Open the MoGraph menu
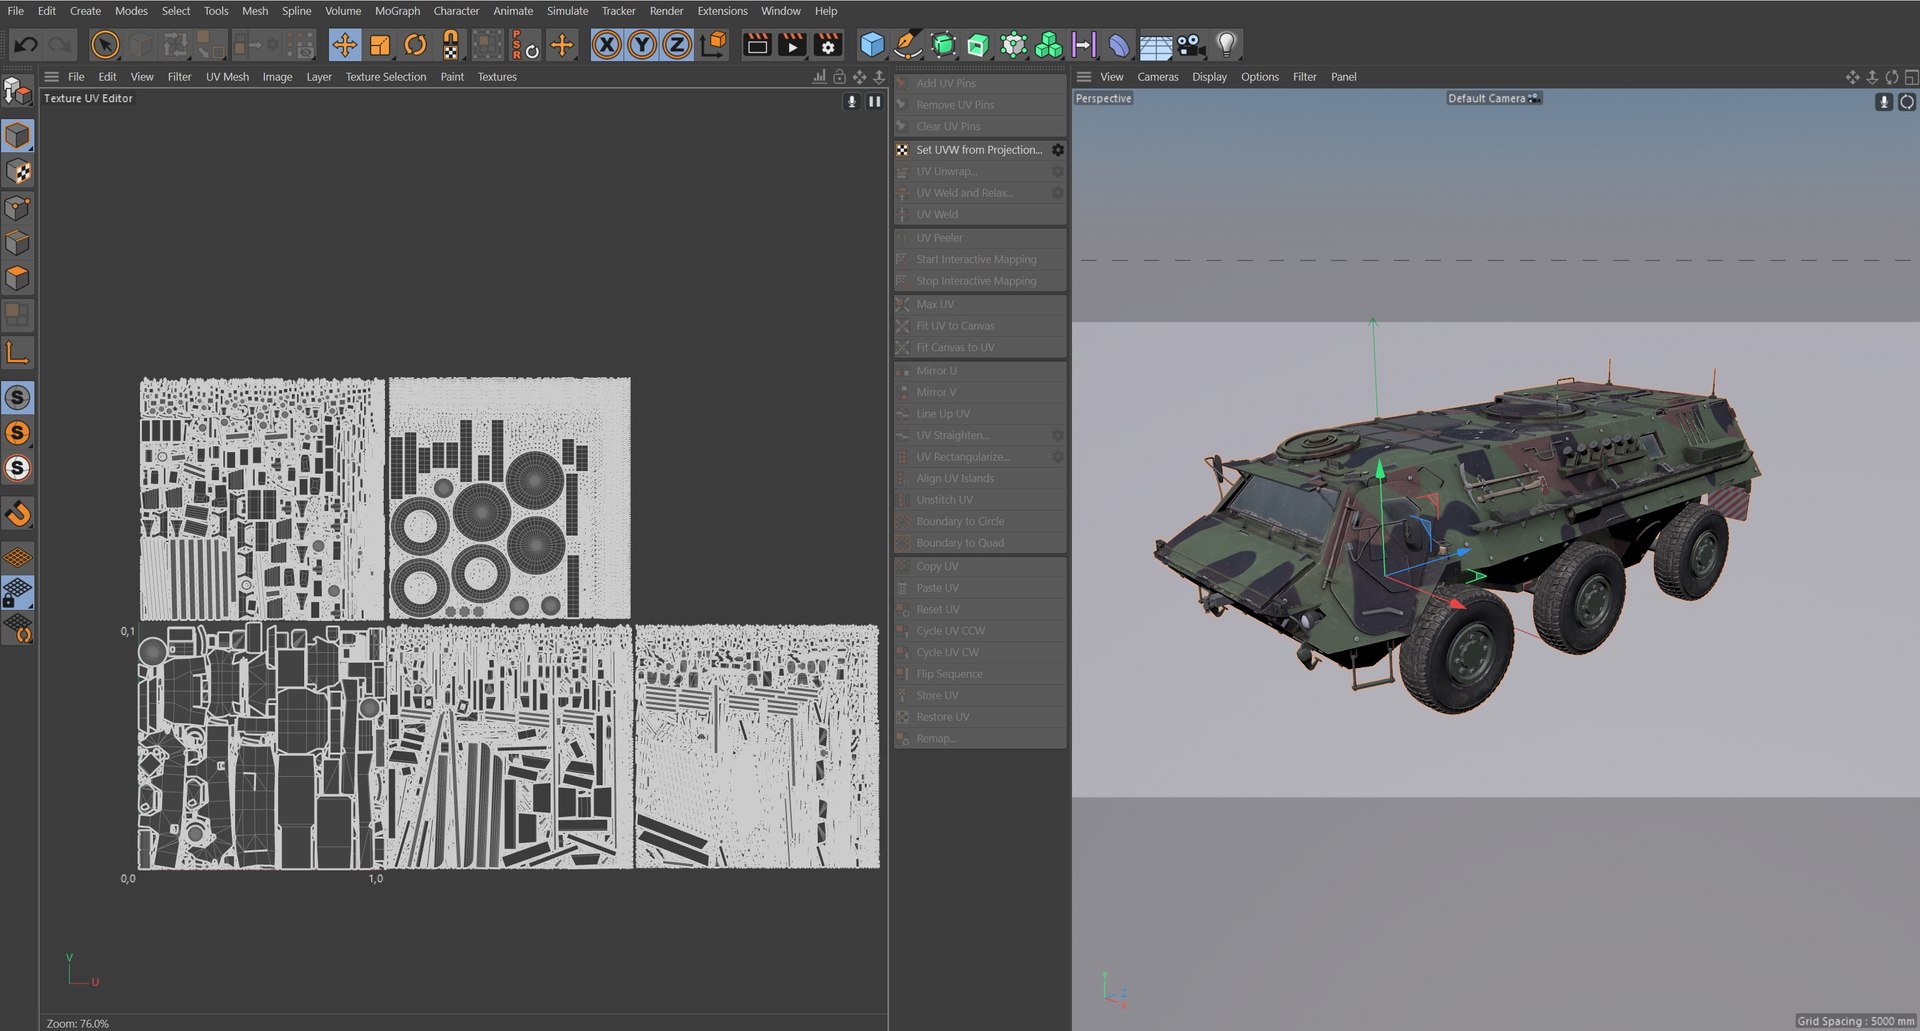1920x1031 pixels. click(397, 11)
